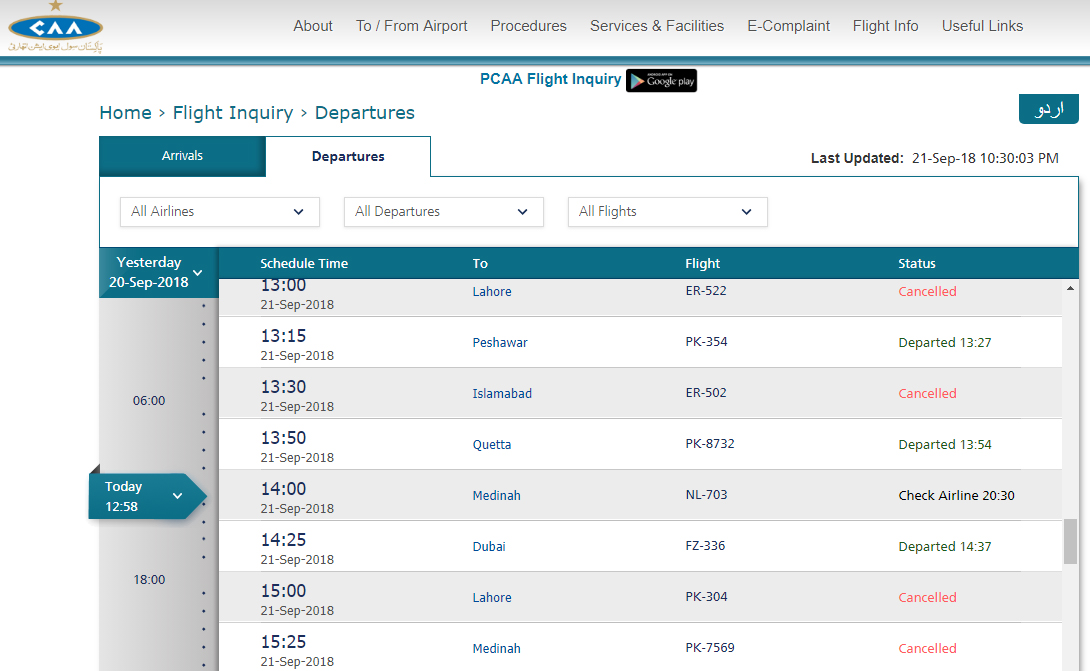
Task: Open the Useful Links menu
Action: point(982,26)
